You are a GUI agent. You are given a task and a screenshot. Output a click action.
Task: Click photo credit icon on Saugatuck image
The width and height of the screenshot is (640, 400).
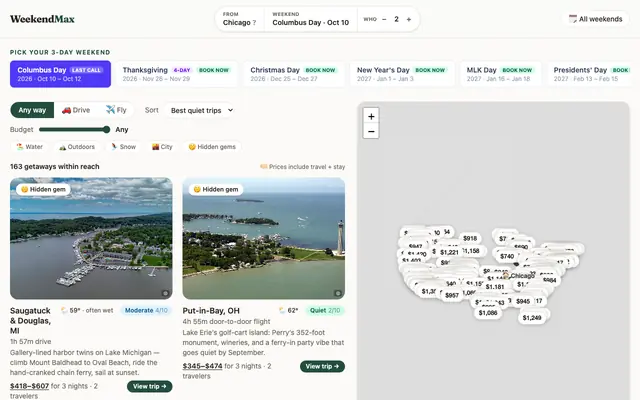(165, 293)
